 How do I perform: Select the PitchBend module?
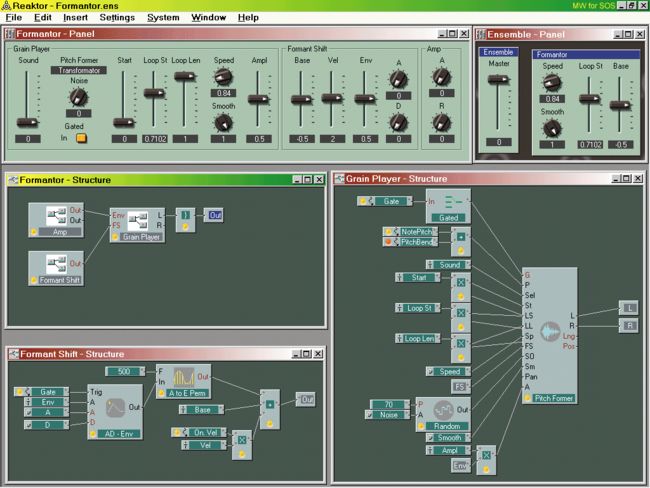(410, 242)
